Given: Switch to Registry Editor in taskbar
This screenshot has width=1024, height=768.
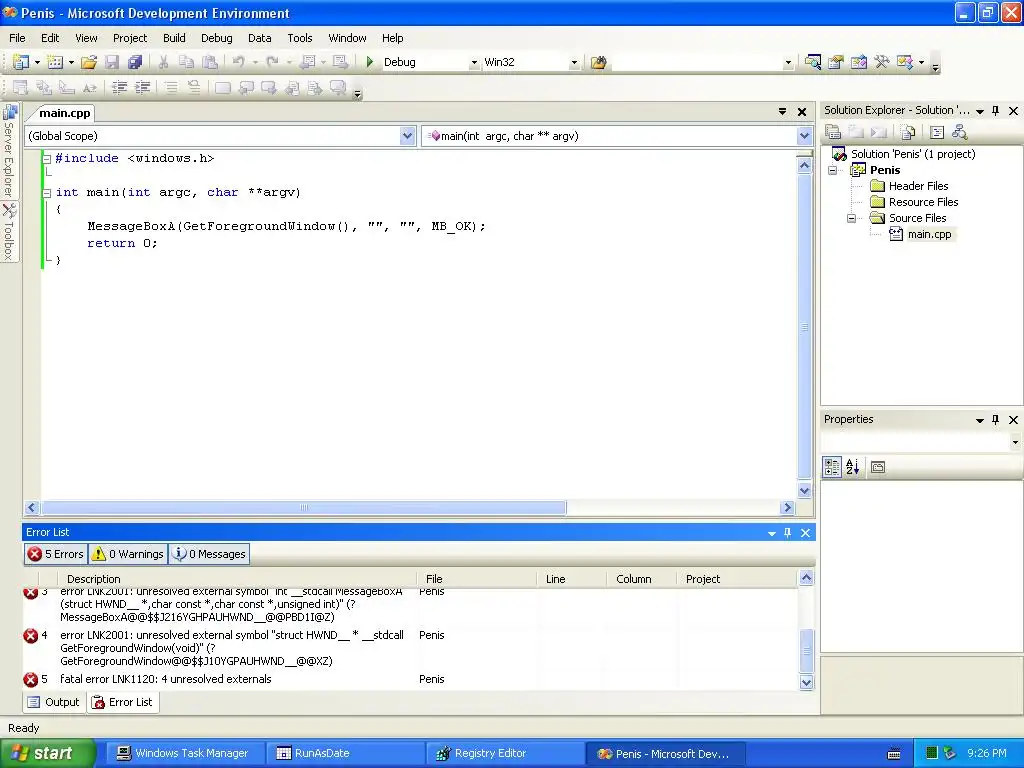Looking at the screenshot, I should point(505,754).
